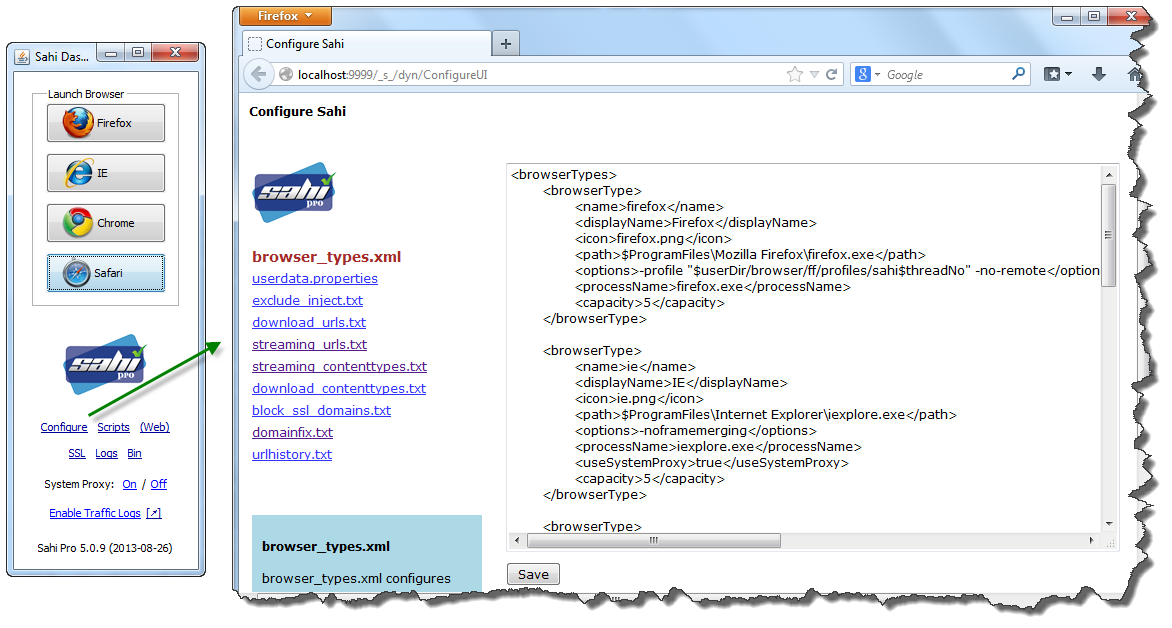The image size is (1172, 628).
Task: Open the bookmarks menu dropdown button
Action: [1058, 74]
